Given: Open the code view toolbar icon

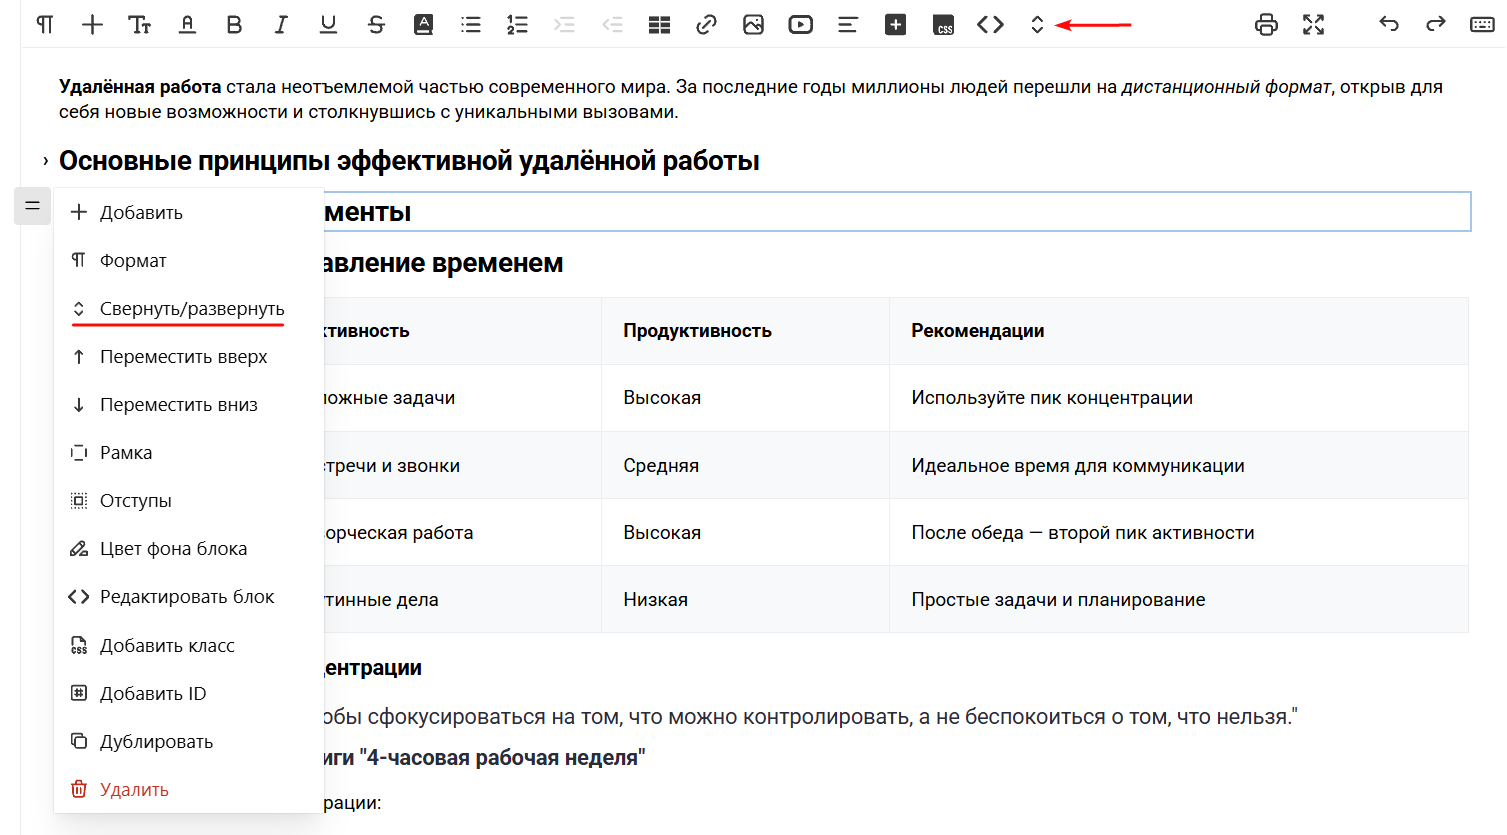Looking at the screenshot, I should pyautogui.click(x=990, y=25).
